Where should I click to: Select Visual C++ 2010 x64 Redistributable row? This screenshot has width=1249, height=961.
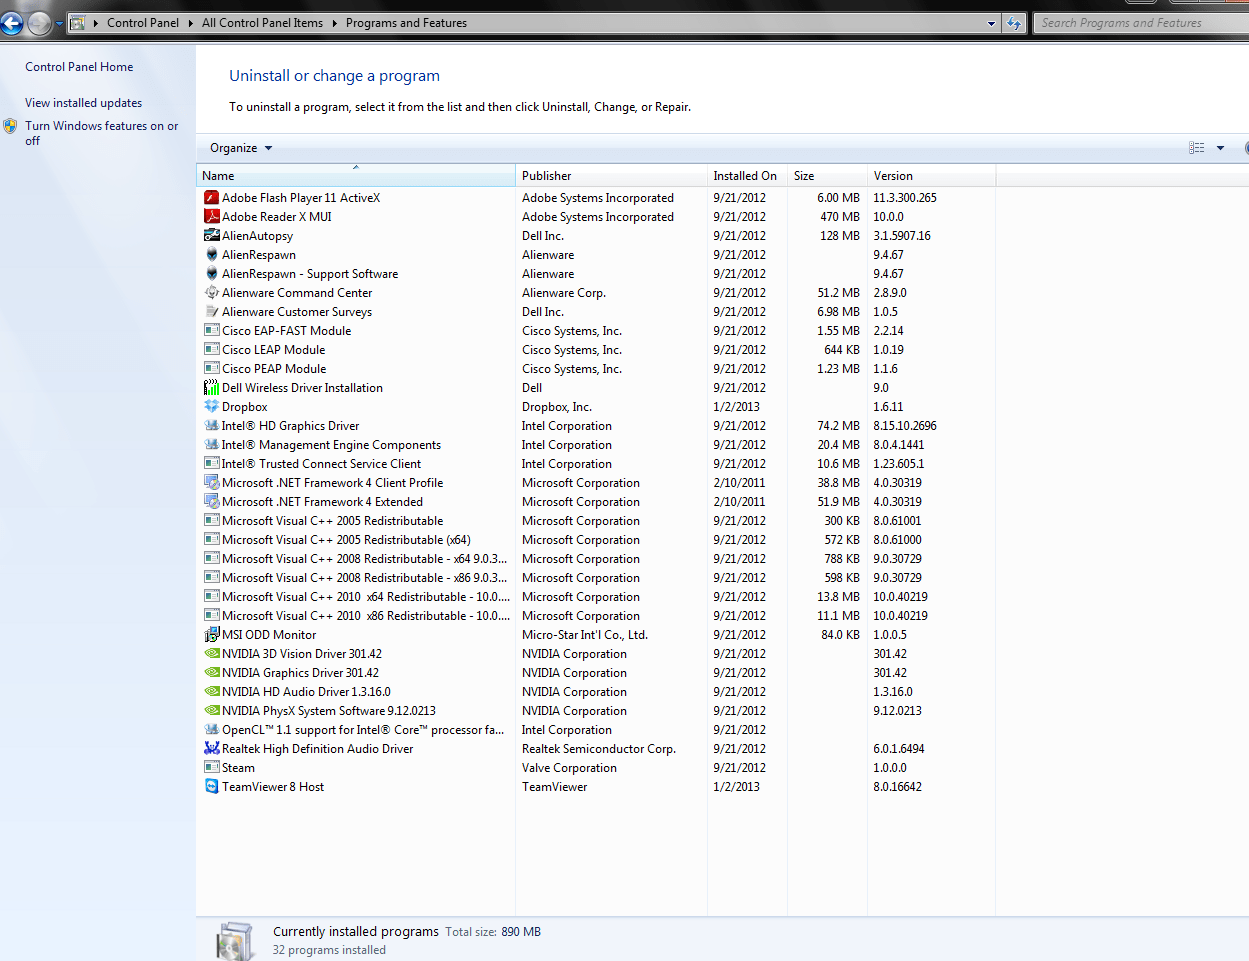597,597
